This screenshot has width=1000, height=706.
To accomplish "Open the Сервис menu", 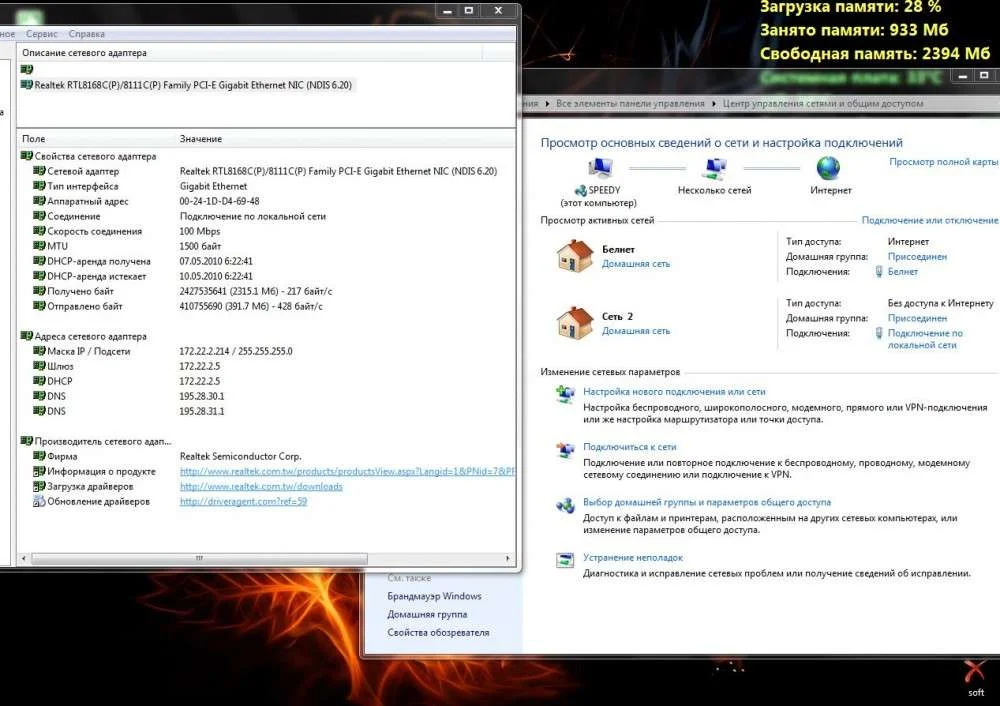I will 41,34.
